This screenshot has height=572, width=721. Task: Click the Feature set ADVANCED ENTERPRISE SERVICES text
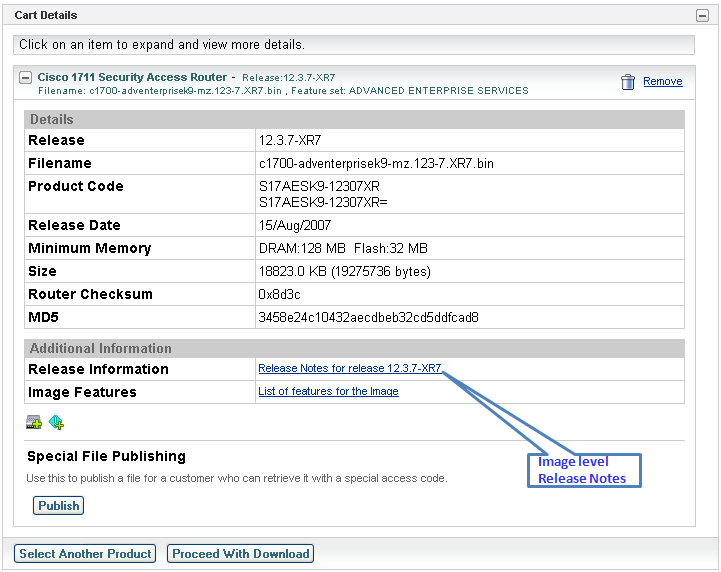pos(410,91)
